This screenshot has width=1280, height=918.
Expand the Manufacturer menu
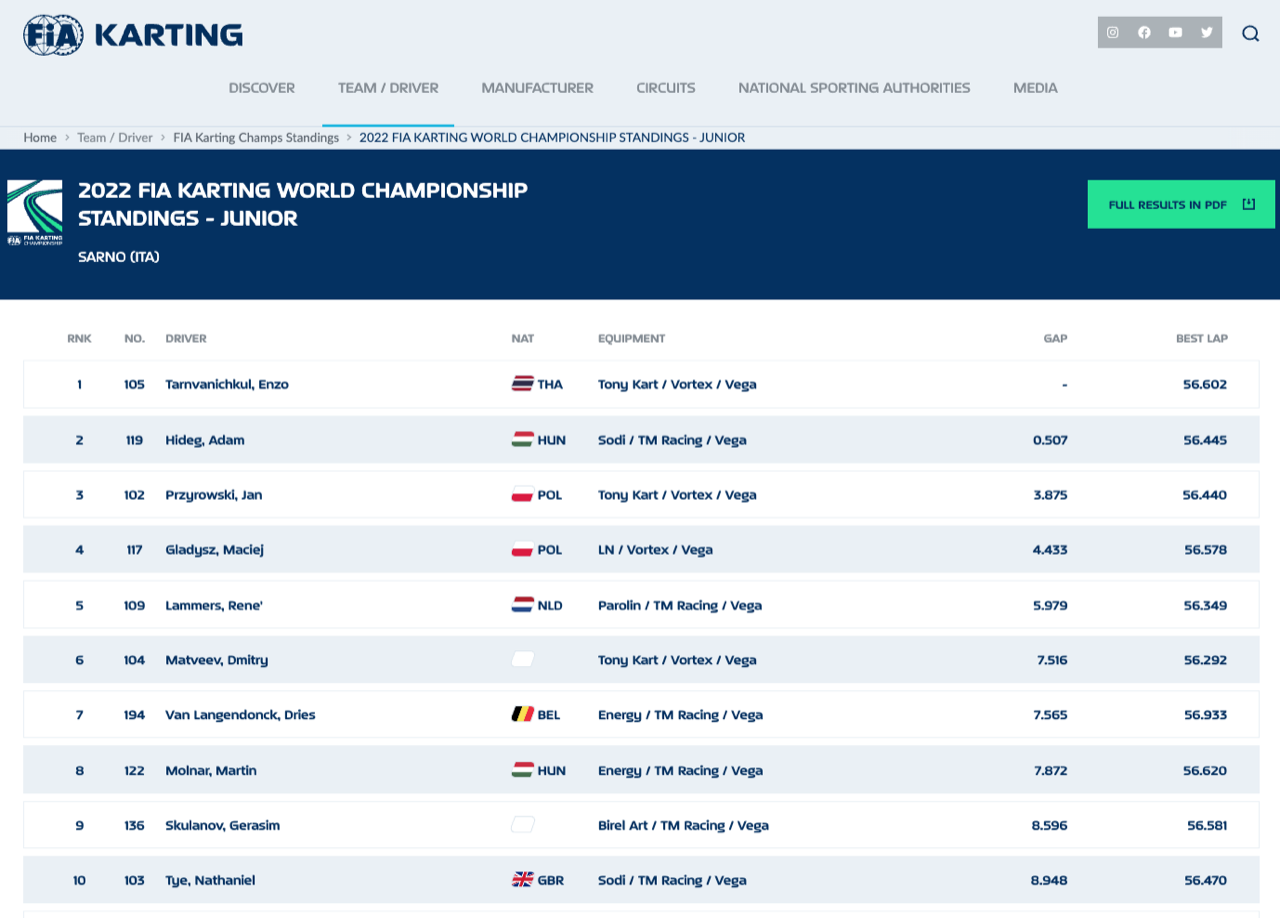[x=537, y=88]
